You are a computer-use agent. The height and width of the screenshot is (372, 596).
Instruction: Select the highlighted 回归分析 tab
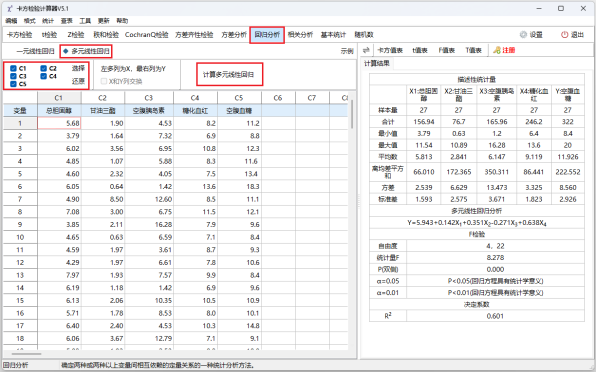(x=267, y=35)
